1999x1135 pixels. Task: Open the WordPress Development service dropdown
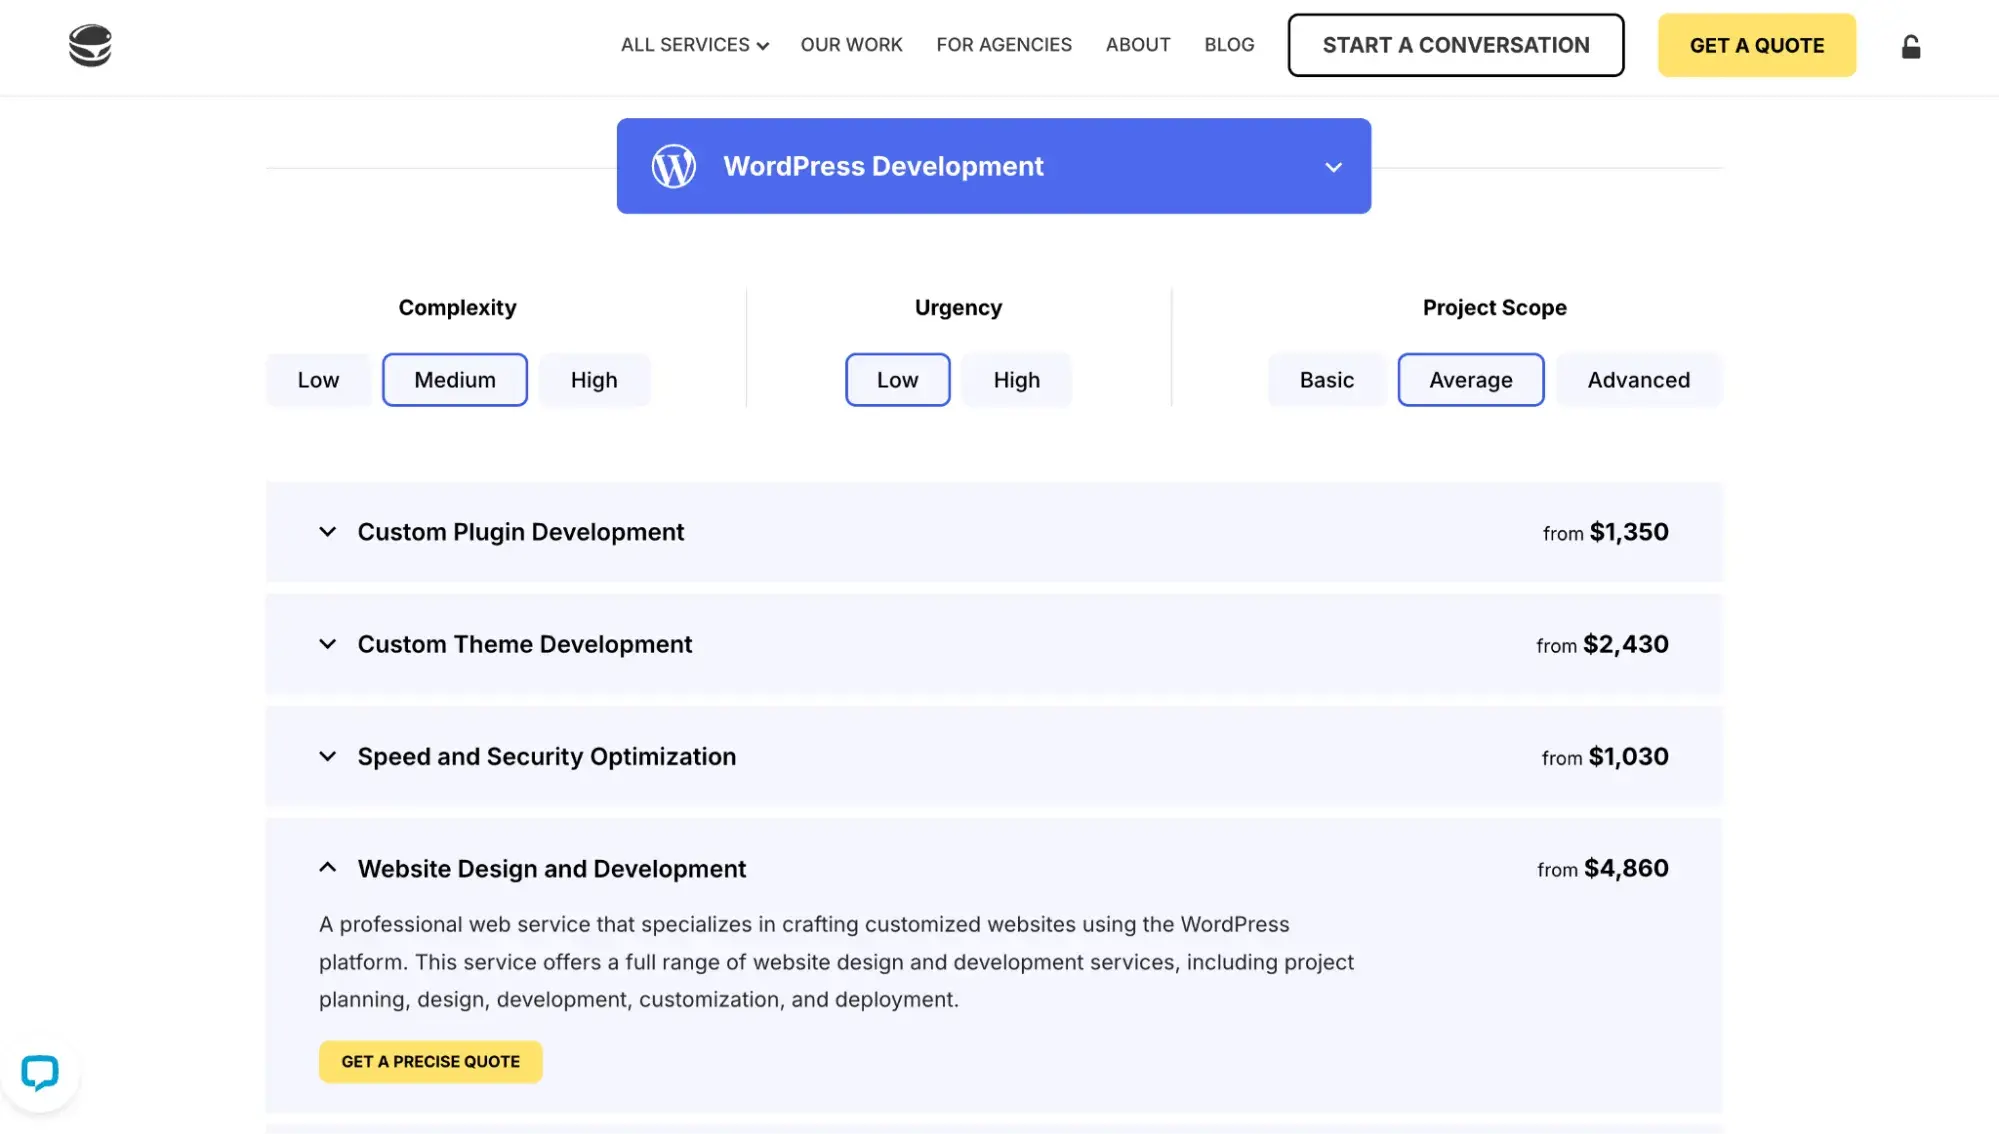(993, 166)
